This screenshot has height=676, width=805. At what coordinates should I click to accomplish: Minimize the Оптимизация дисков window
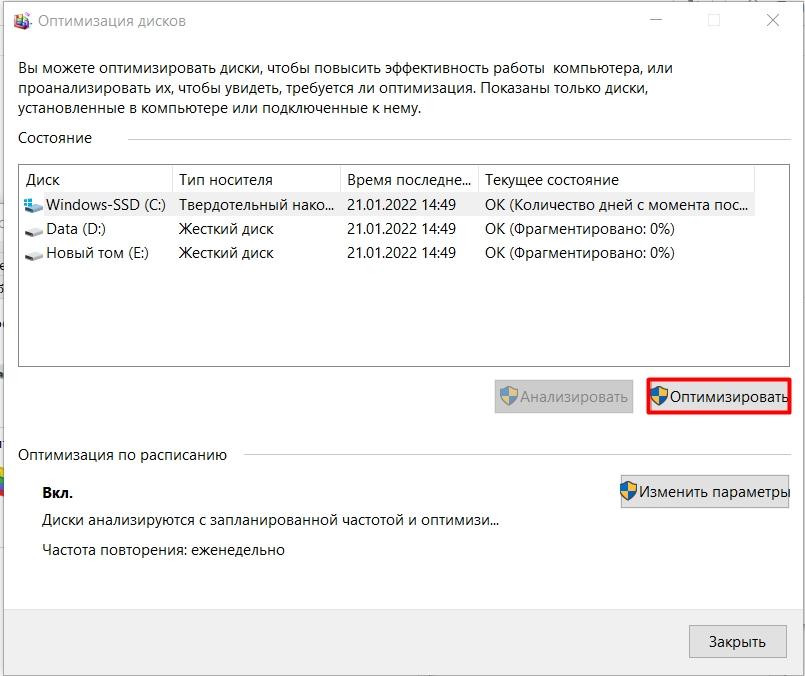point(656,21)
